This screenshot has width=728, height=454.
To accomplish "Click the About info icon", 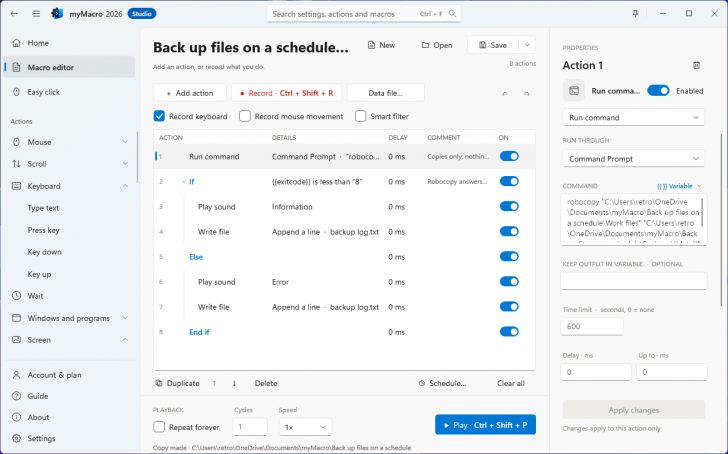I will click(x=17, y=417).
